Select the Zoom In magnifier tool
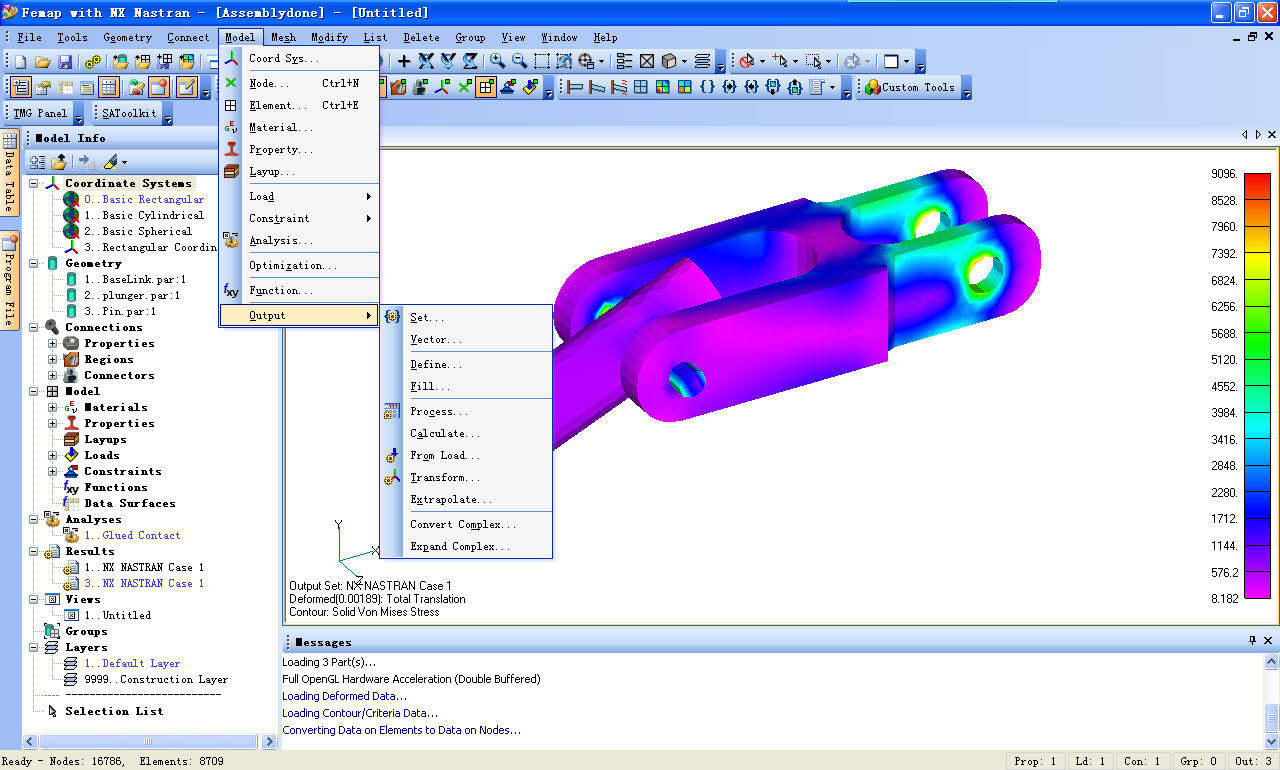Viewport: 1280px width, 770px height. [x=497, y=61]
